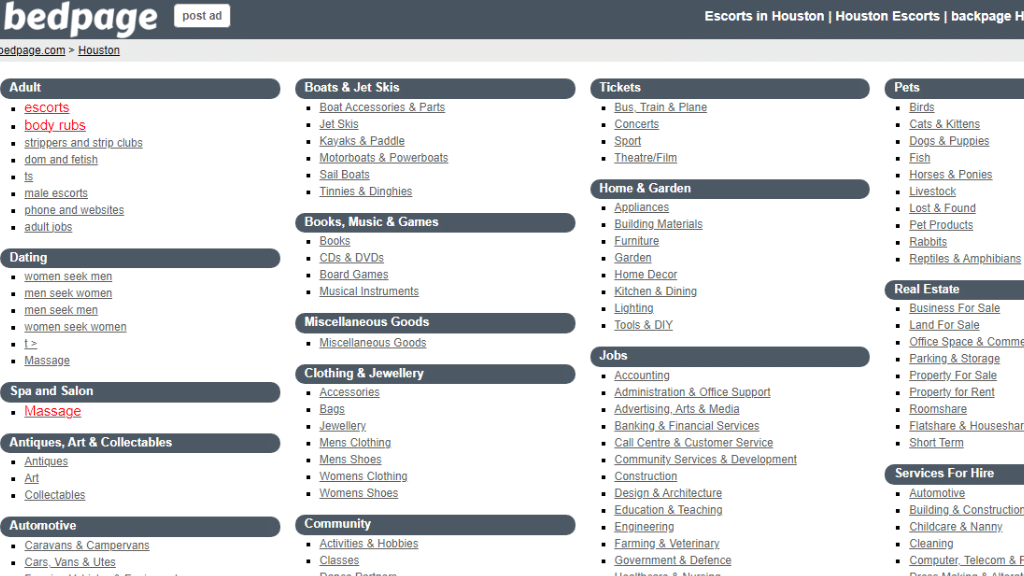The height and width of the screenshot is (576, 1024).
Task: Open Womens Clothing link
Action: coord(363,477)
